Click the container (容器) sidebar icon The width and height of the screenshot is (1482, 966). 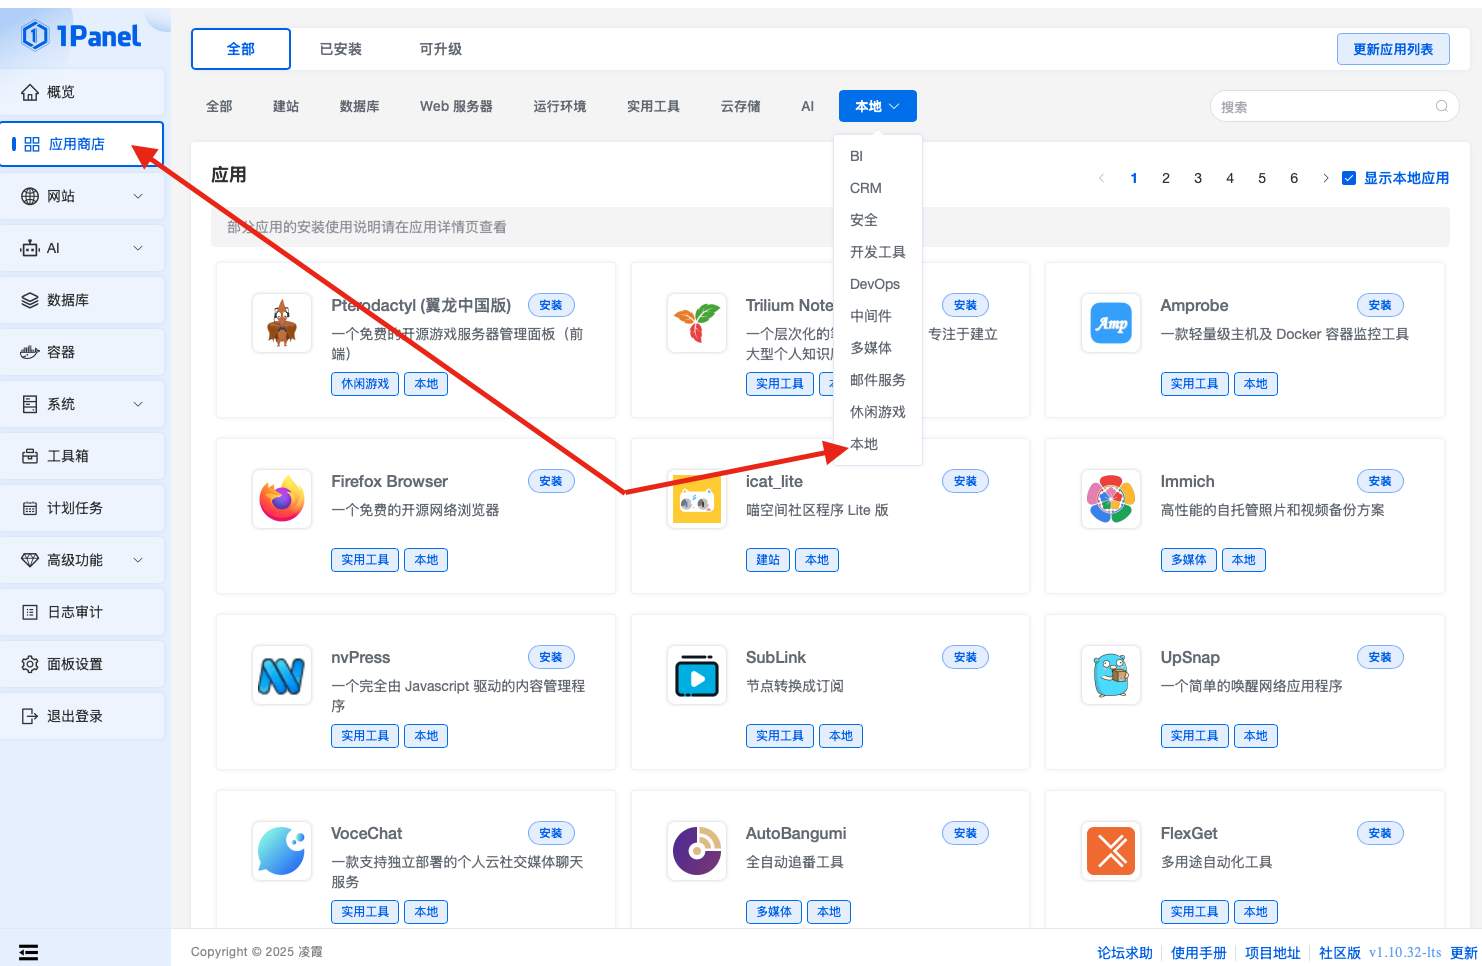30,352
